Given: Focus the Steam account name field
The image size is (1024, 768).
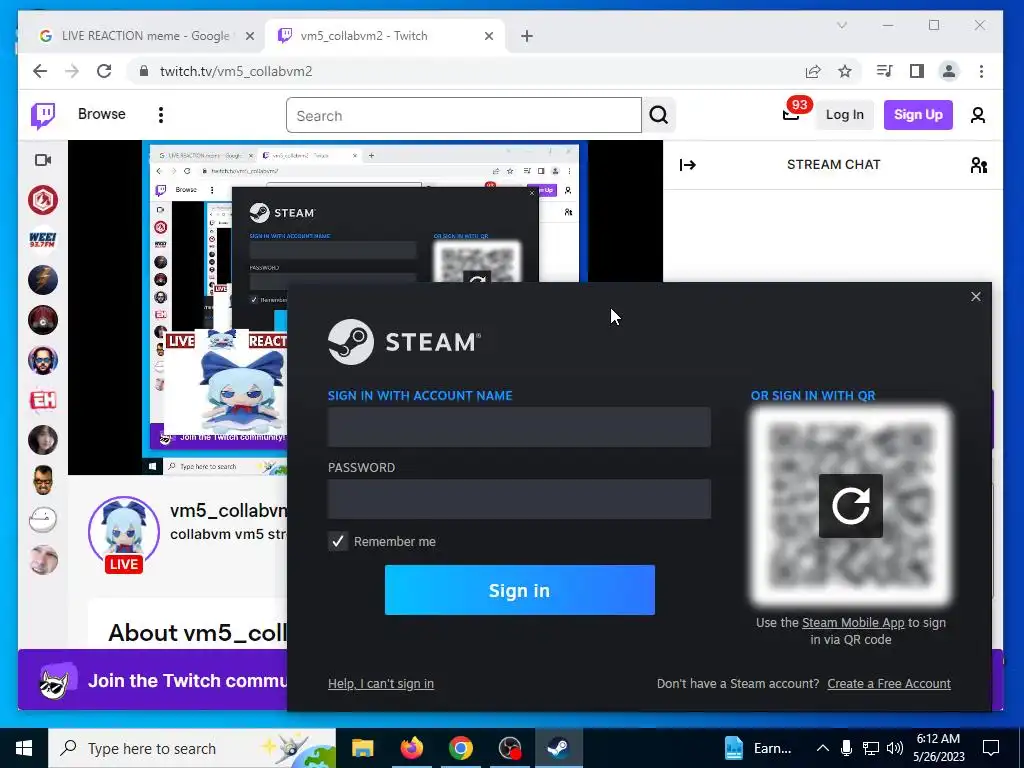Looking at the screenshot, I should click(519, 427).
